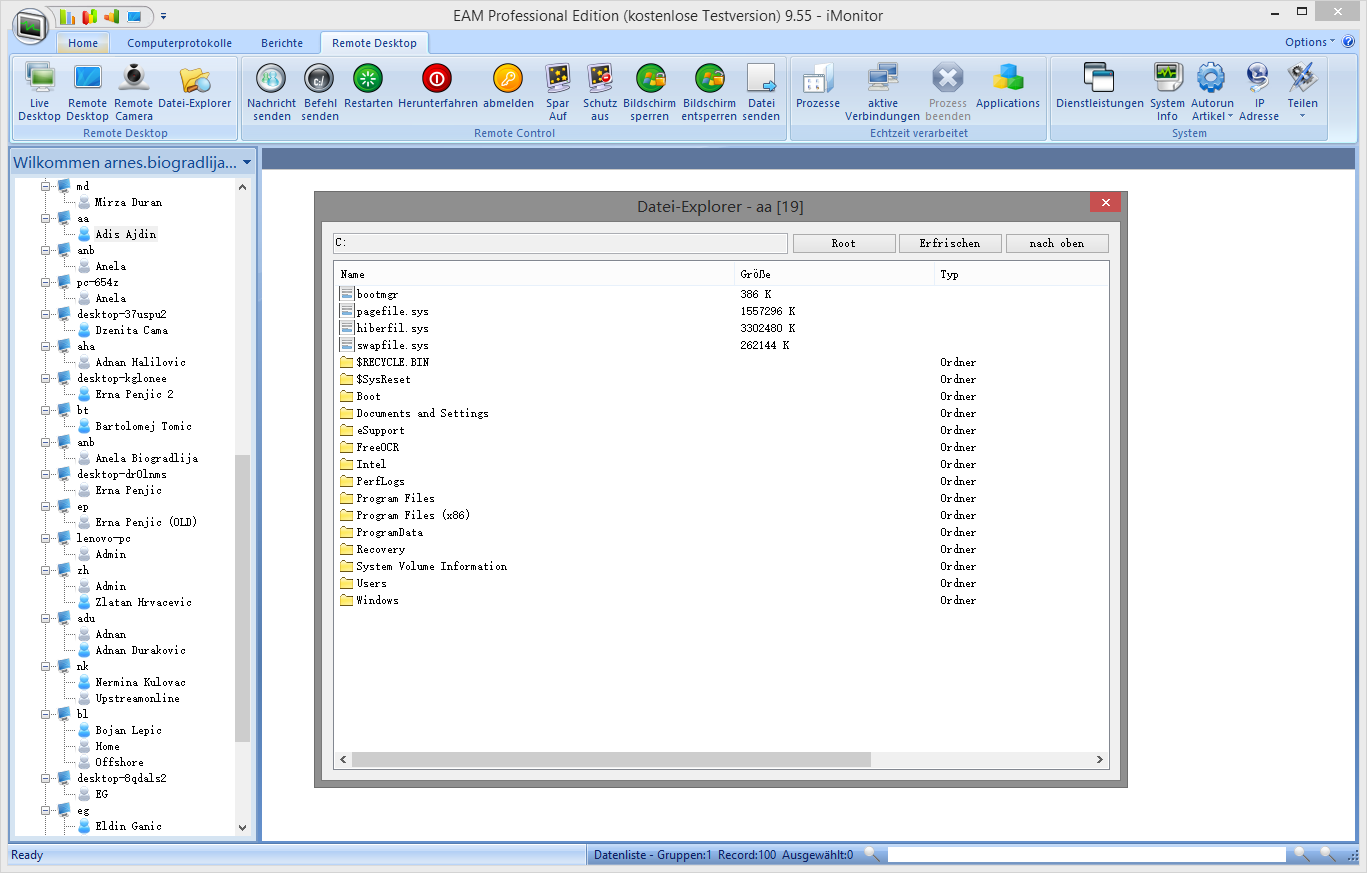Open the Options dropdown menu
Screen dimensions: 1367x873
click(1310, 42)
